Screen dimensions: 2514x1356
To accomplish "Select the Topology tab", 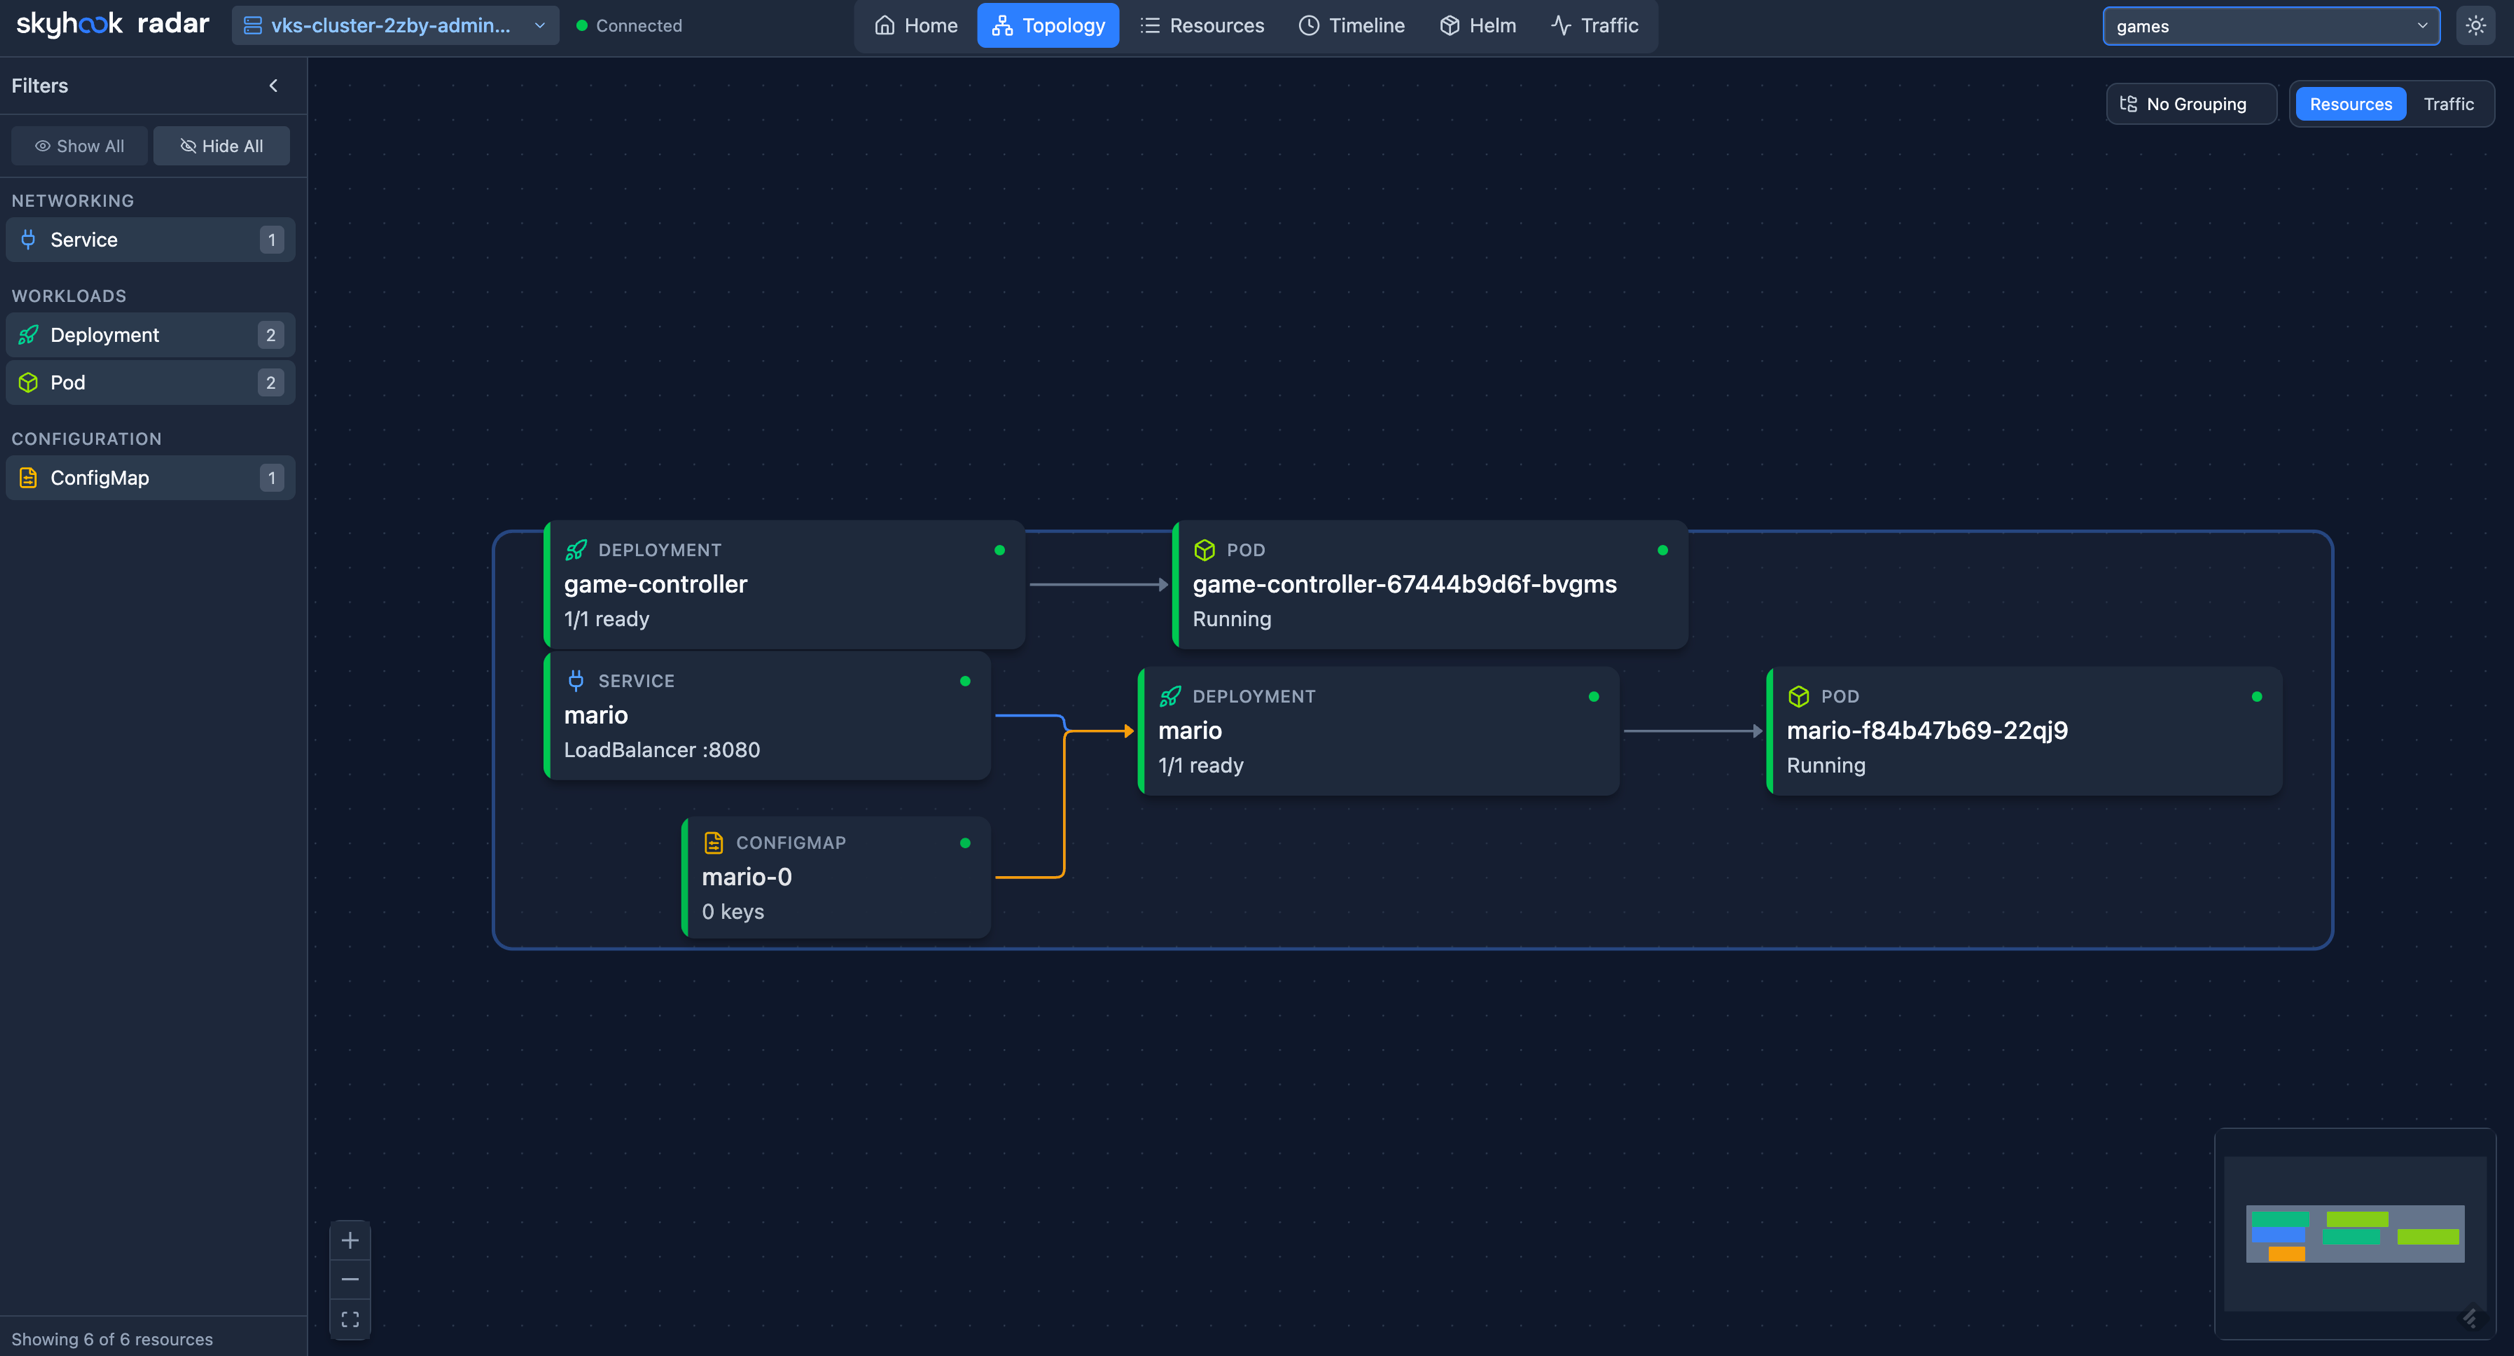I will [x=1048, y=26].
